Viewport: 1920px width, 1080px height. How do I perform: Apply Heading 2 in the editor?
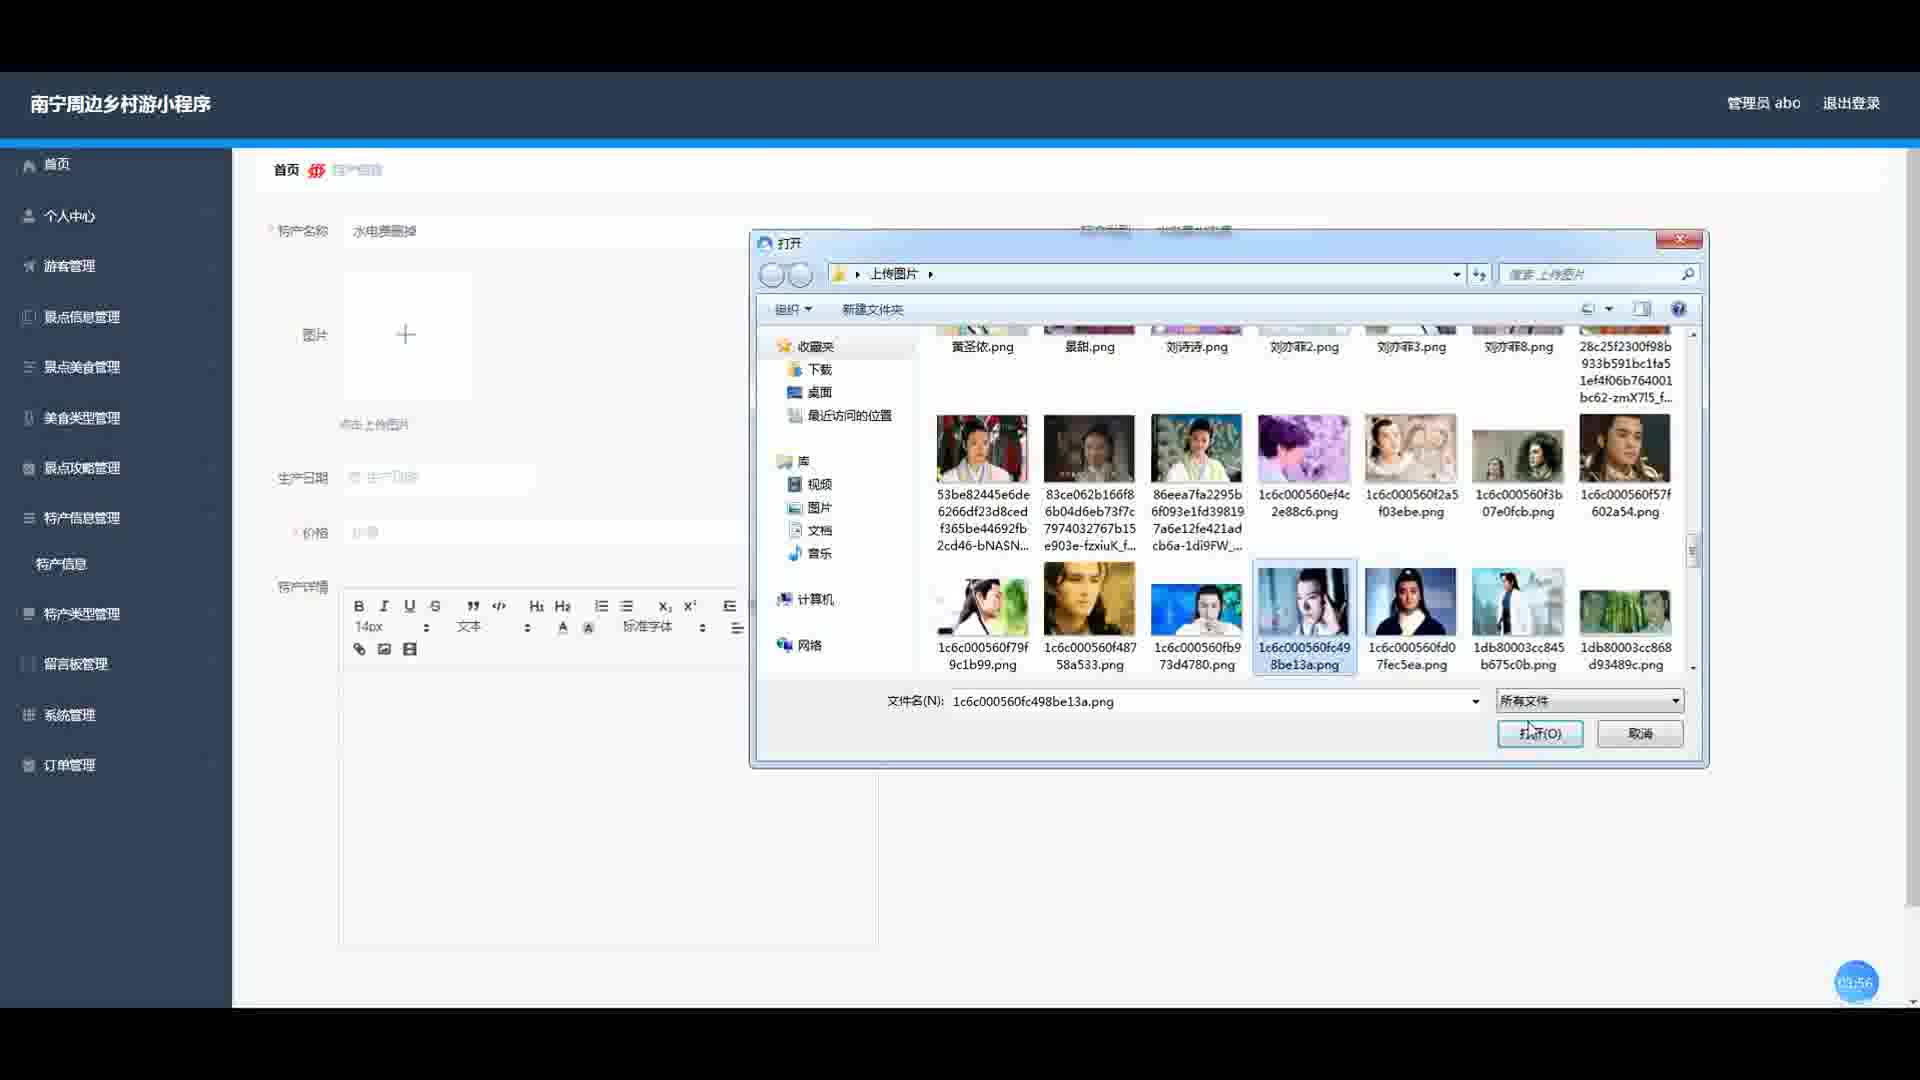pos(563,606)
